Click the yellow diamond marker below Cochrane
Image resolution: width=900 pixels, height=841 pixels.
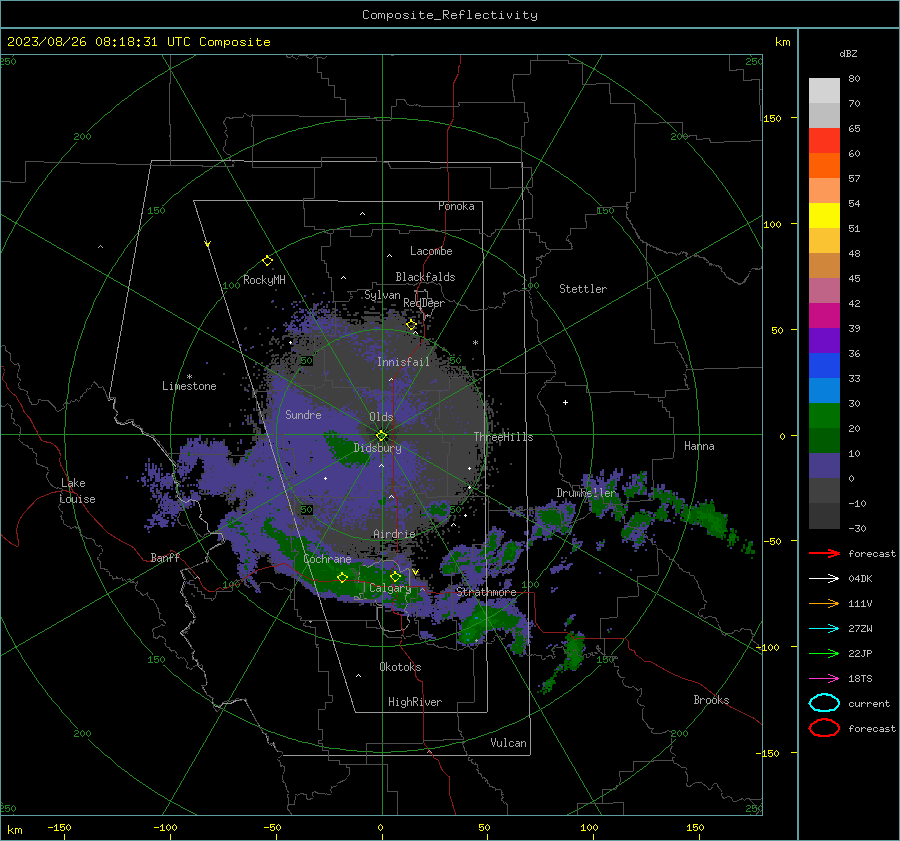click(x=342, y=577)
